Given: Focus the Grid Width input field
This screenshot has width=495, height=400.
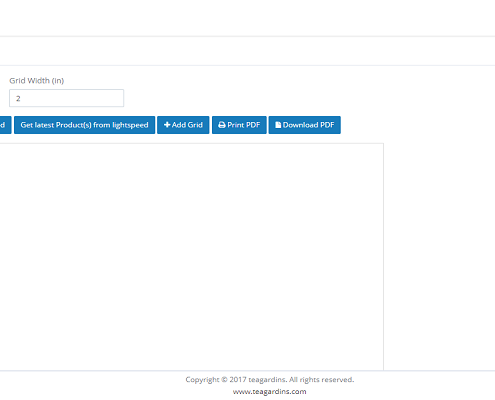Looking at the screenshot, I should point(67,98).
